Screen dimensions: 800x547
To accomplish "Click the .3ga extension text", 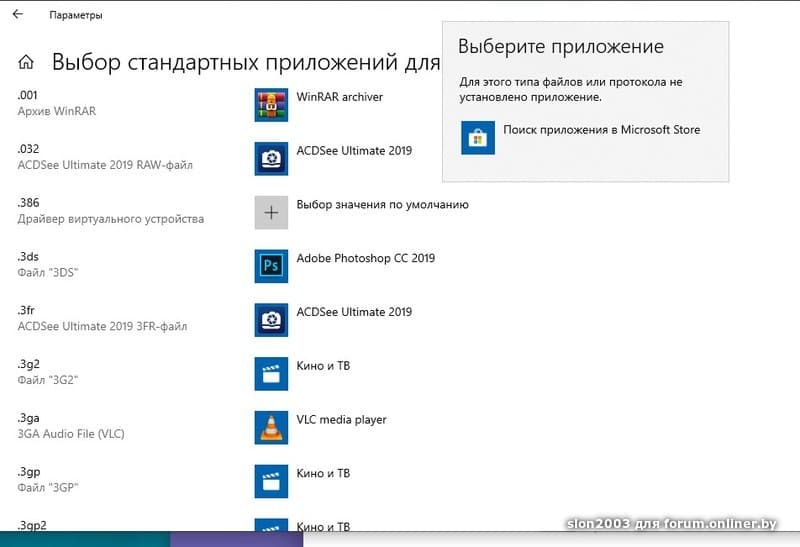I will click(x=29, y=418).
